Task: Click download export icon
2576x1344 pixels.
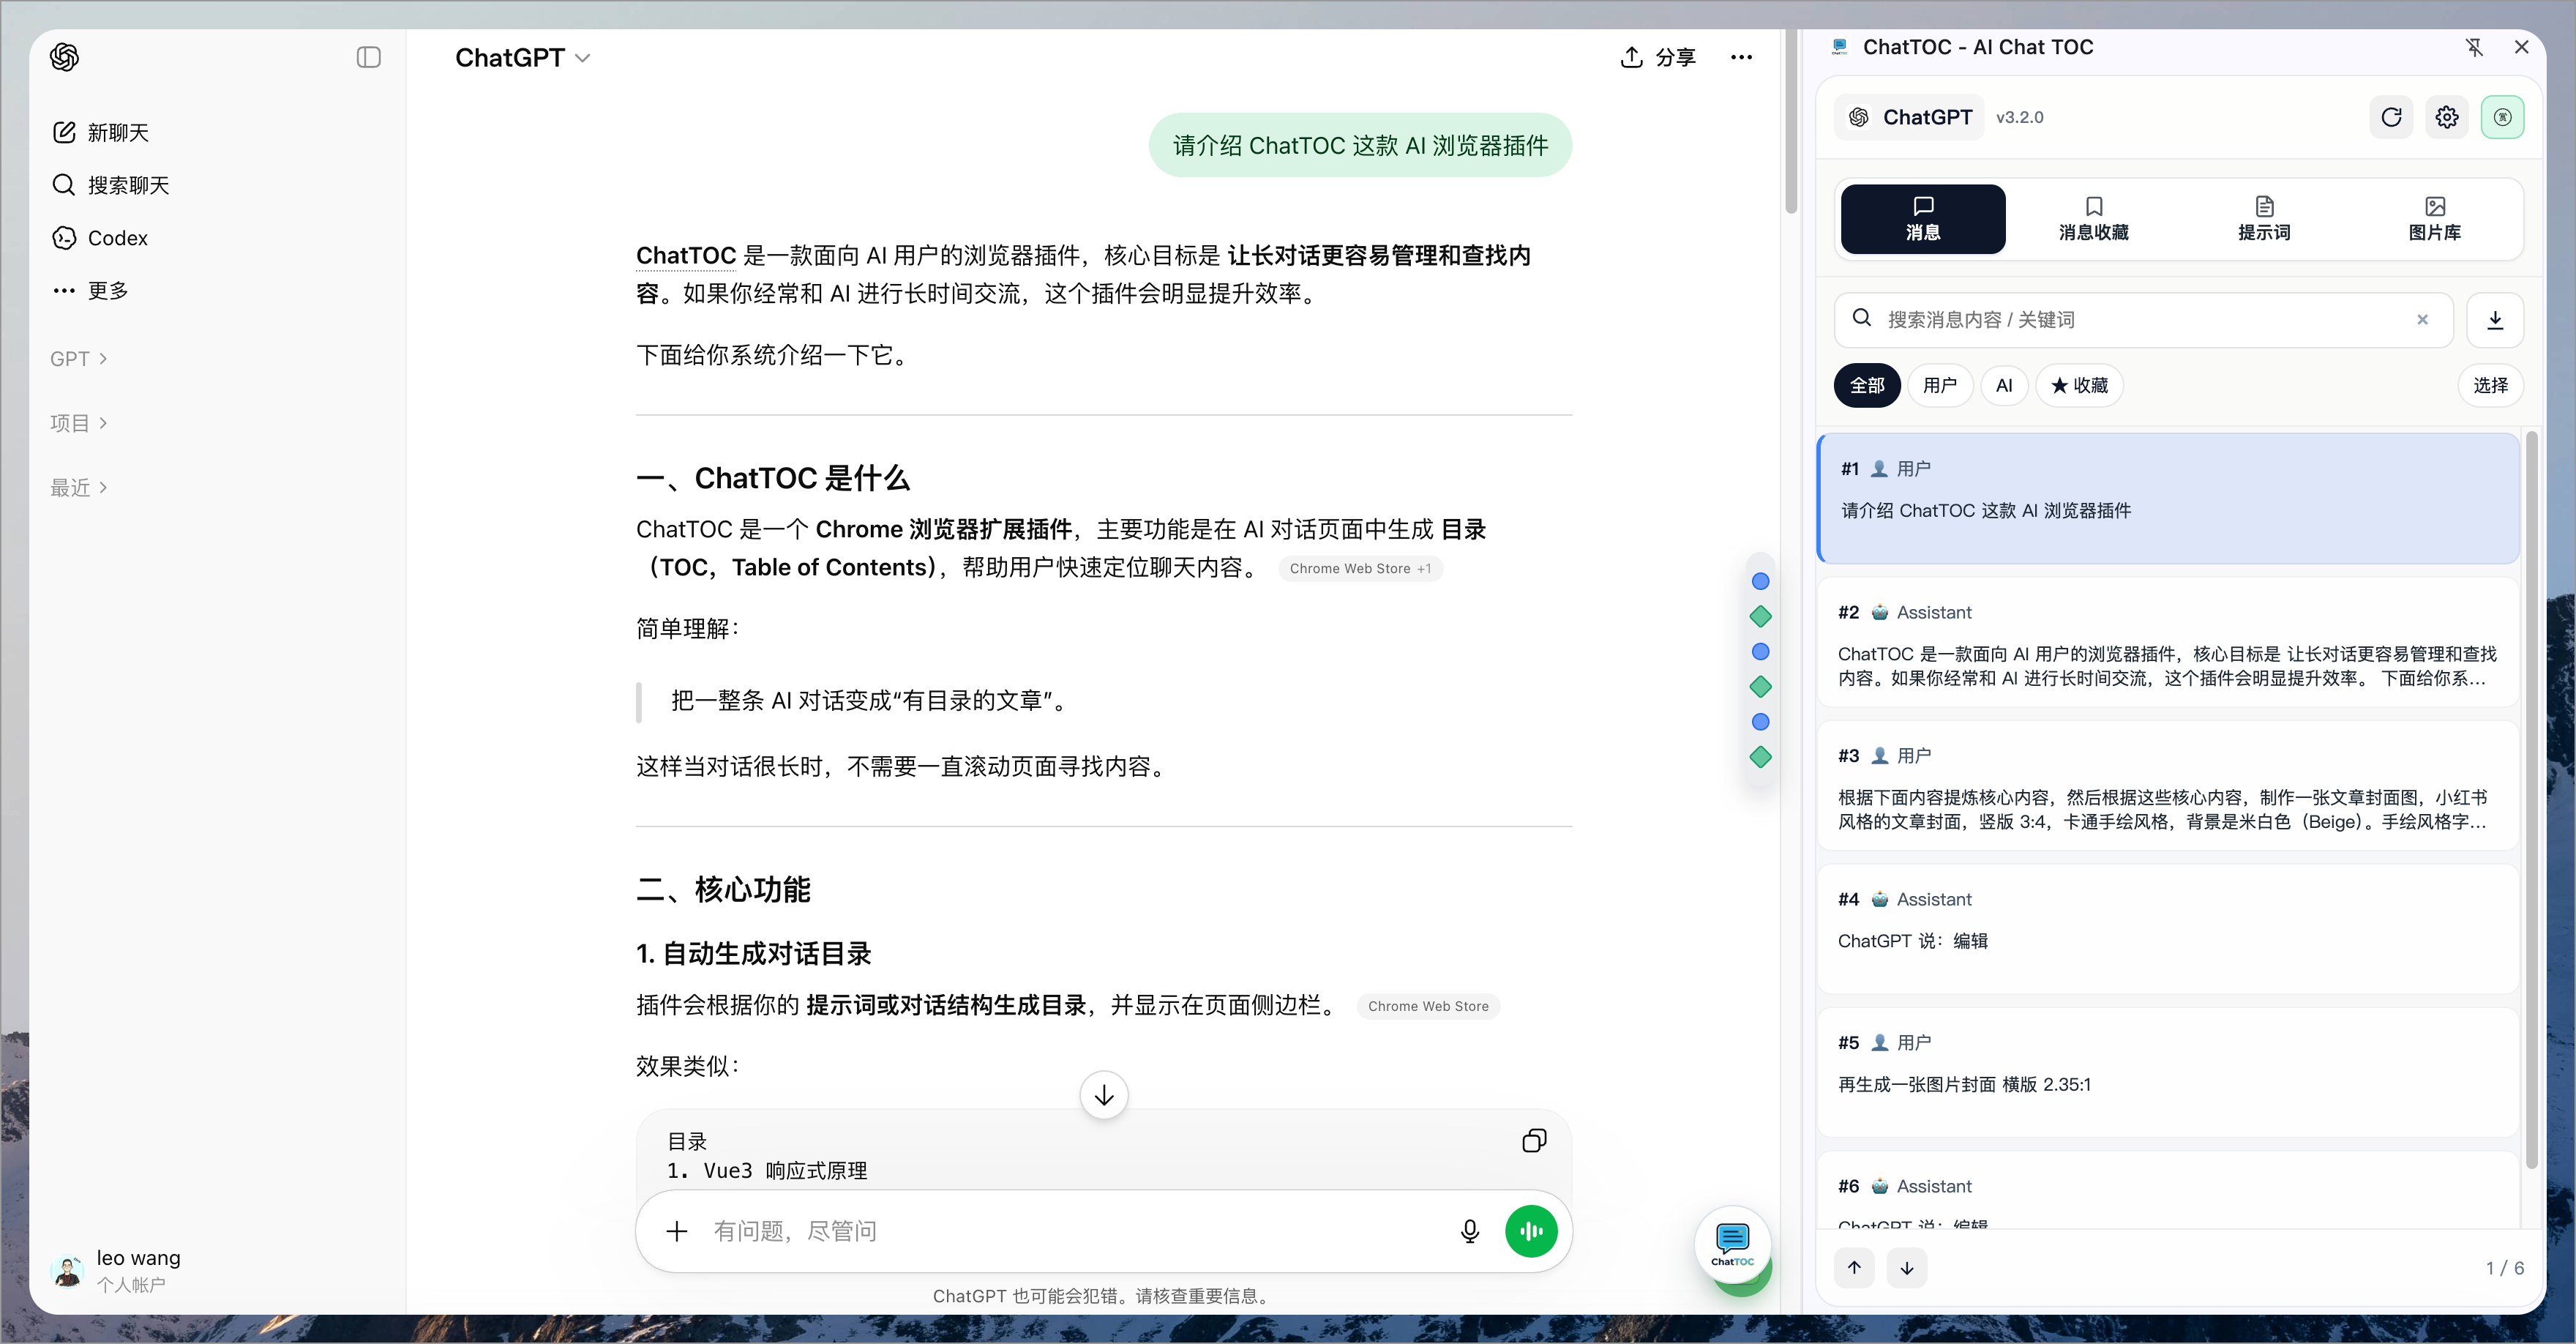Action: click(x=2495, y=320)
